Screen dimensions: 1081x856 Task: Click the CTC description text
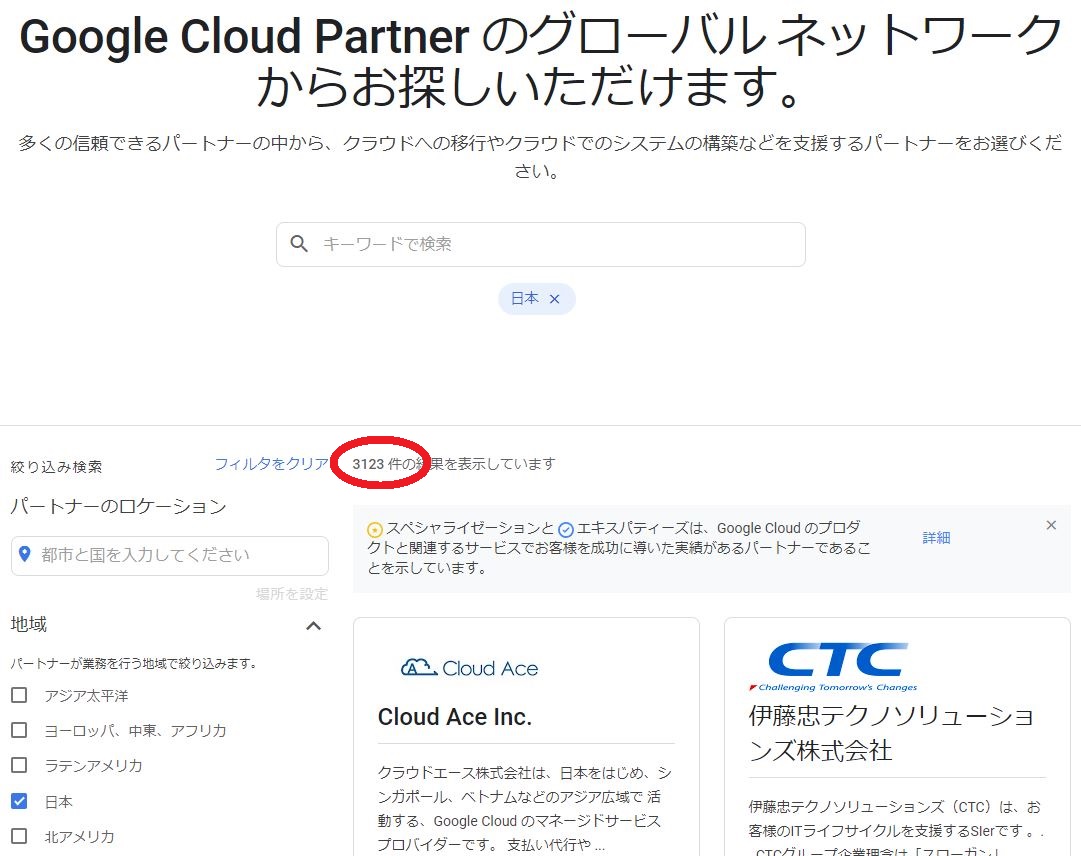coord(895,829)
